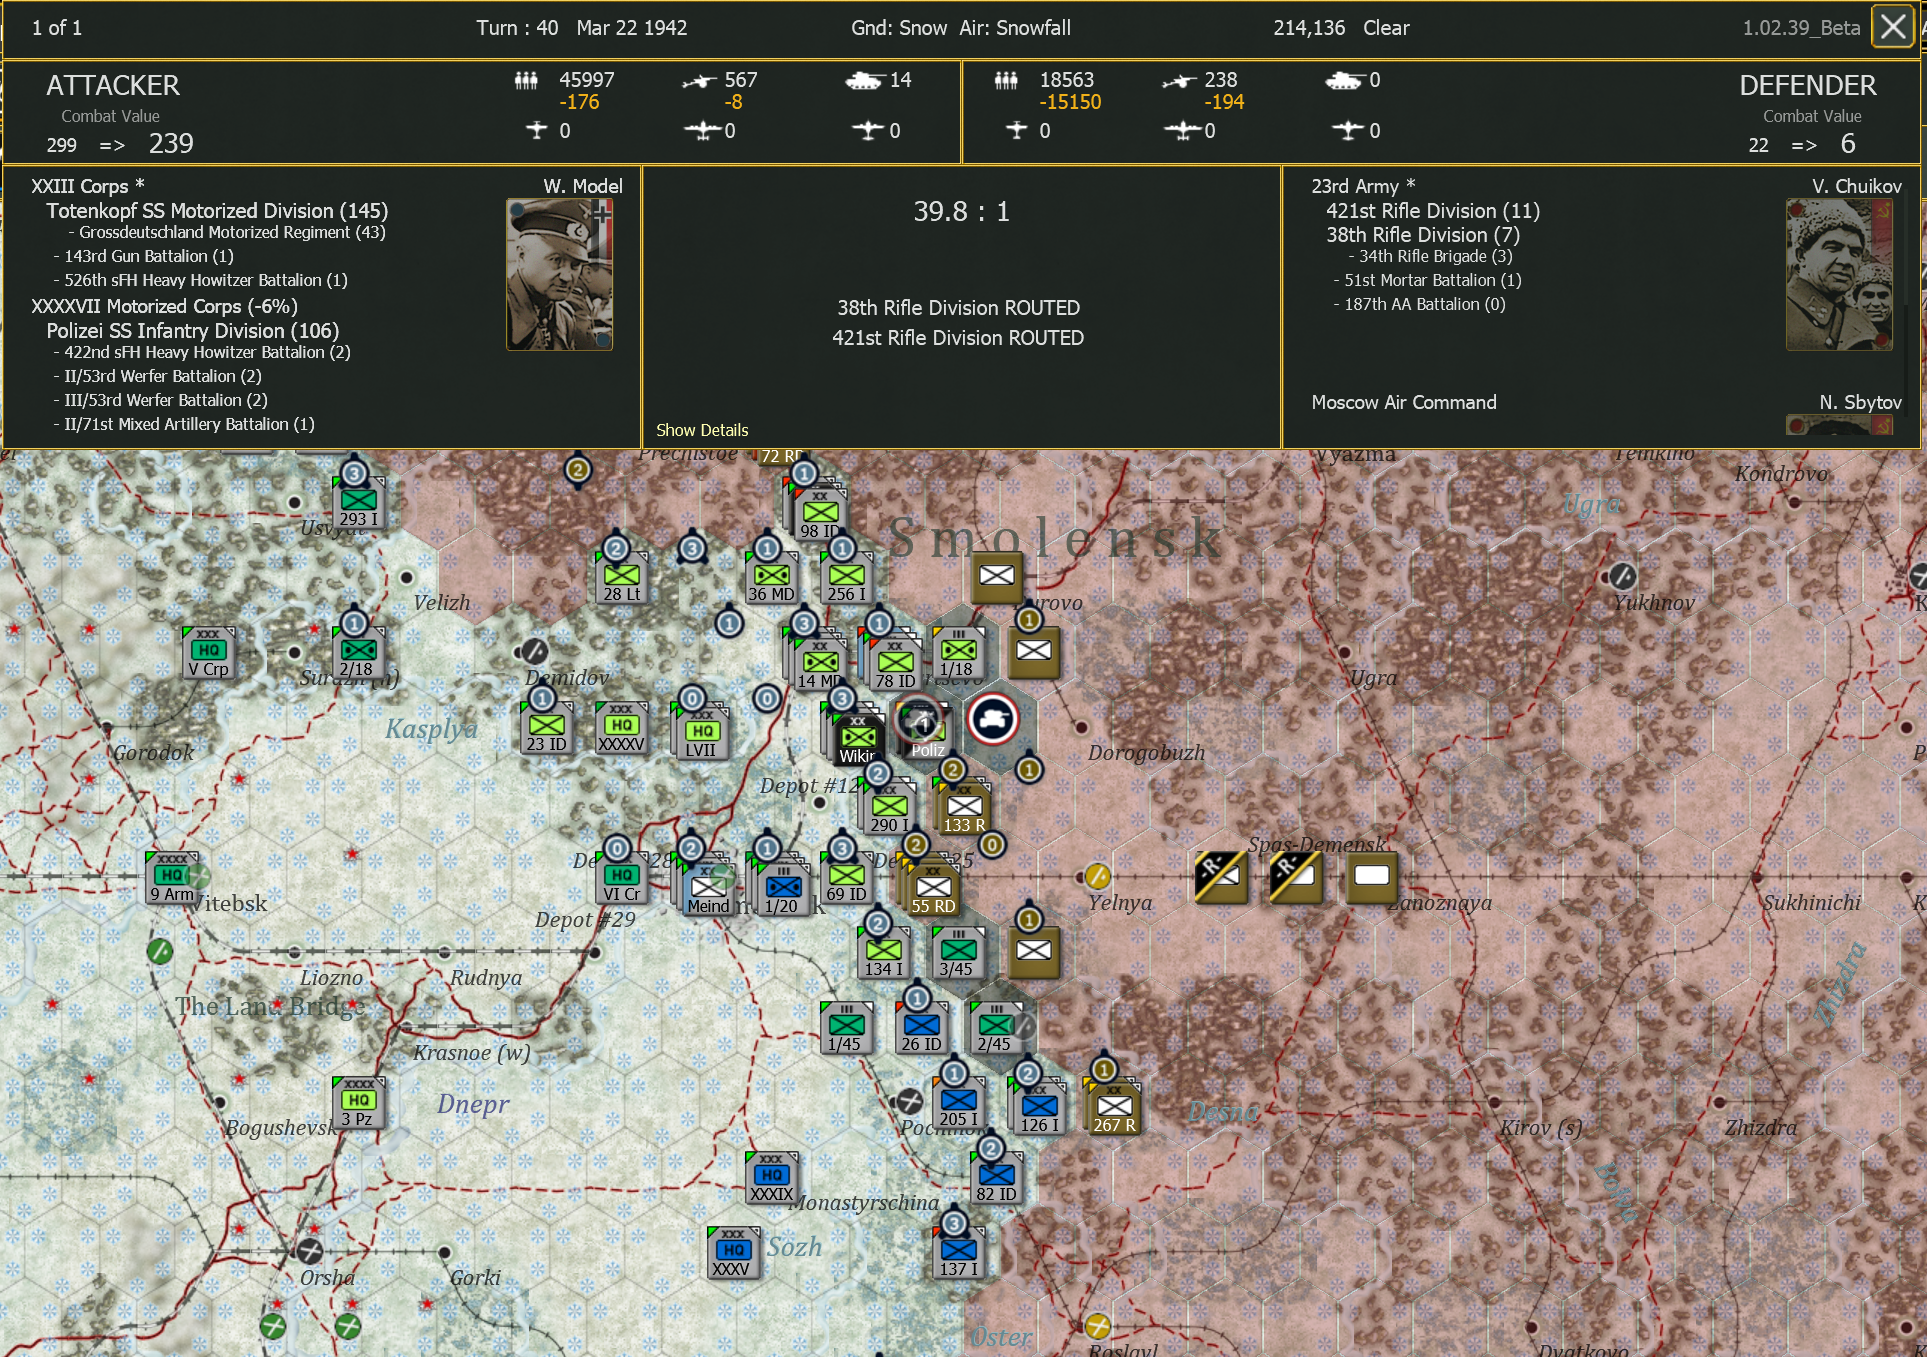Select 421st Rifle Division entry
This screenshot has width=1927, height=1357.
click(x=1433, y=211)
